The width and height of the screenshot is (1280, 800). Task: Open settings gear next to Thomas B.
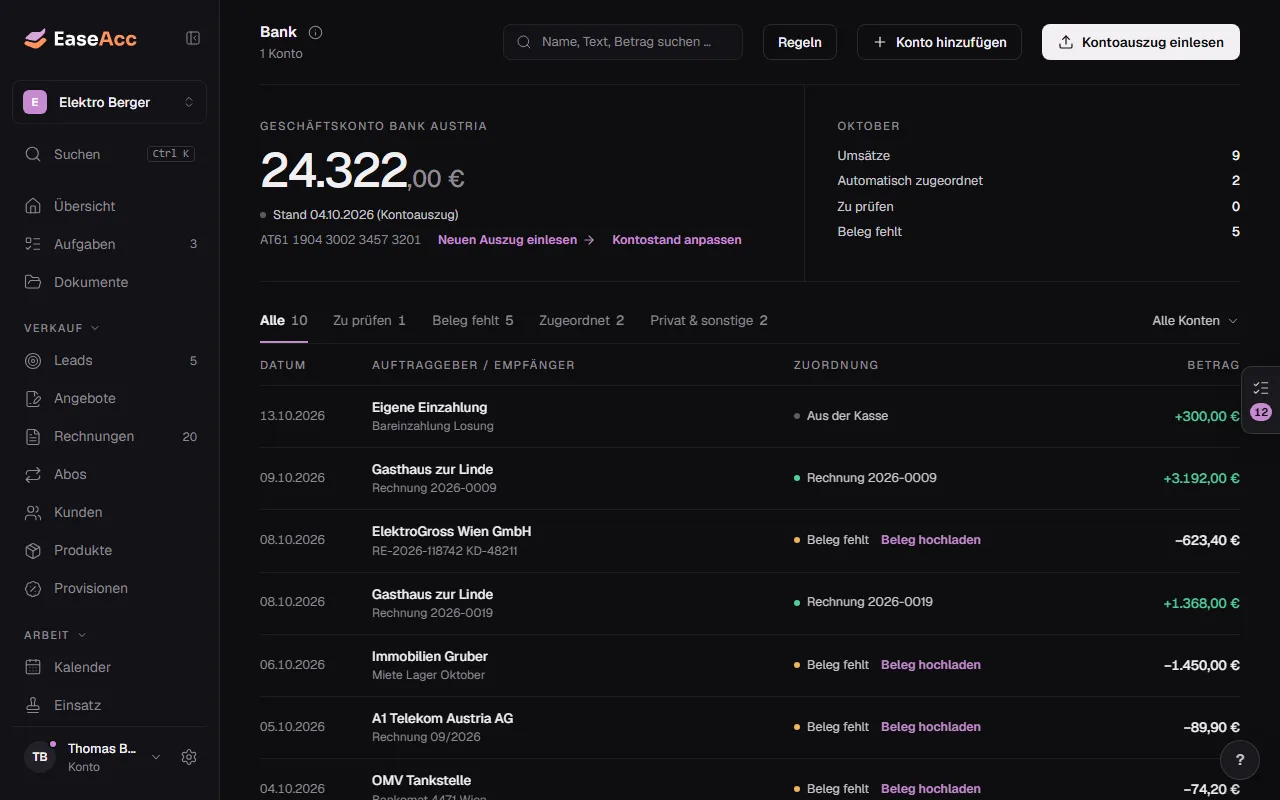click(x=189, y=757)
